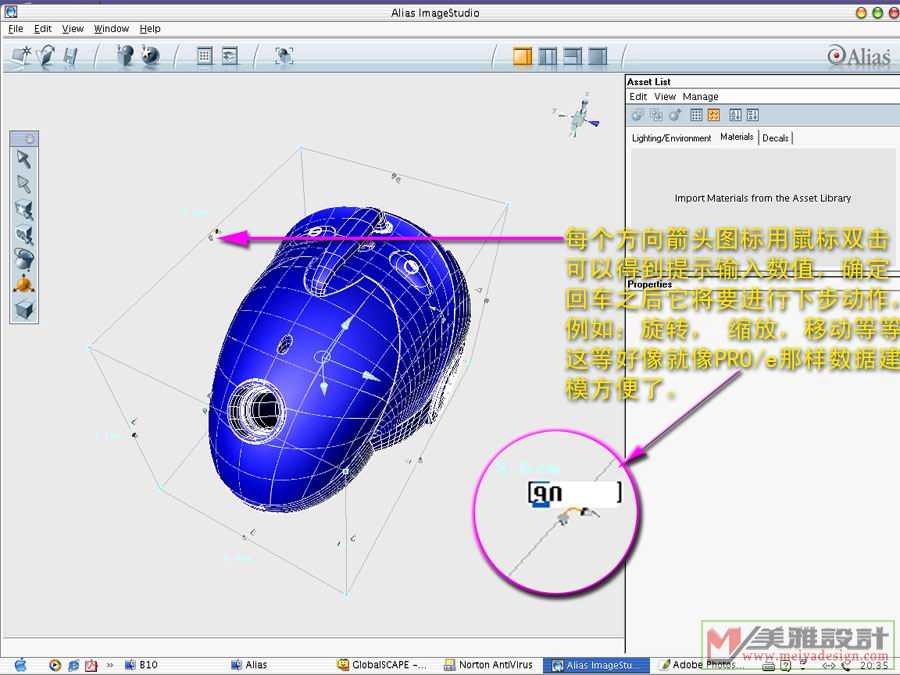Select the fourth layout icon on toolbar

pyautogui.click(x=598, y=56)
